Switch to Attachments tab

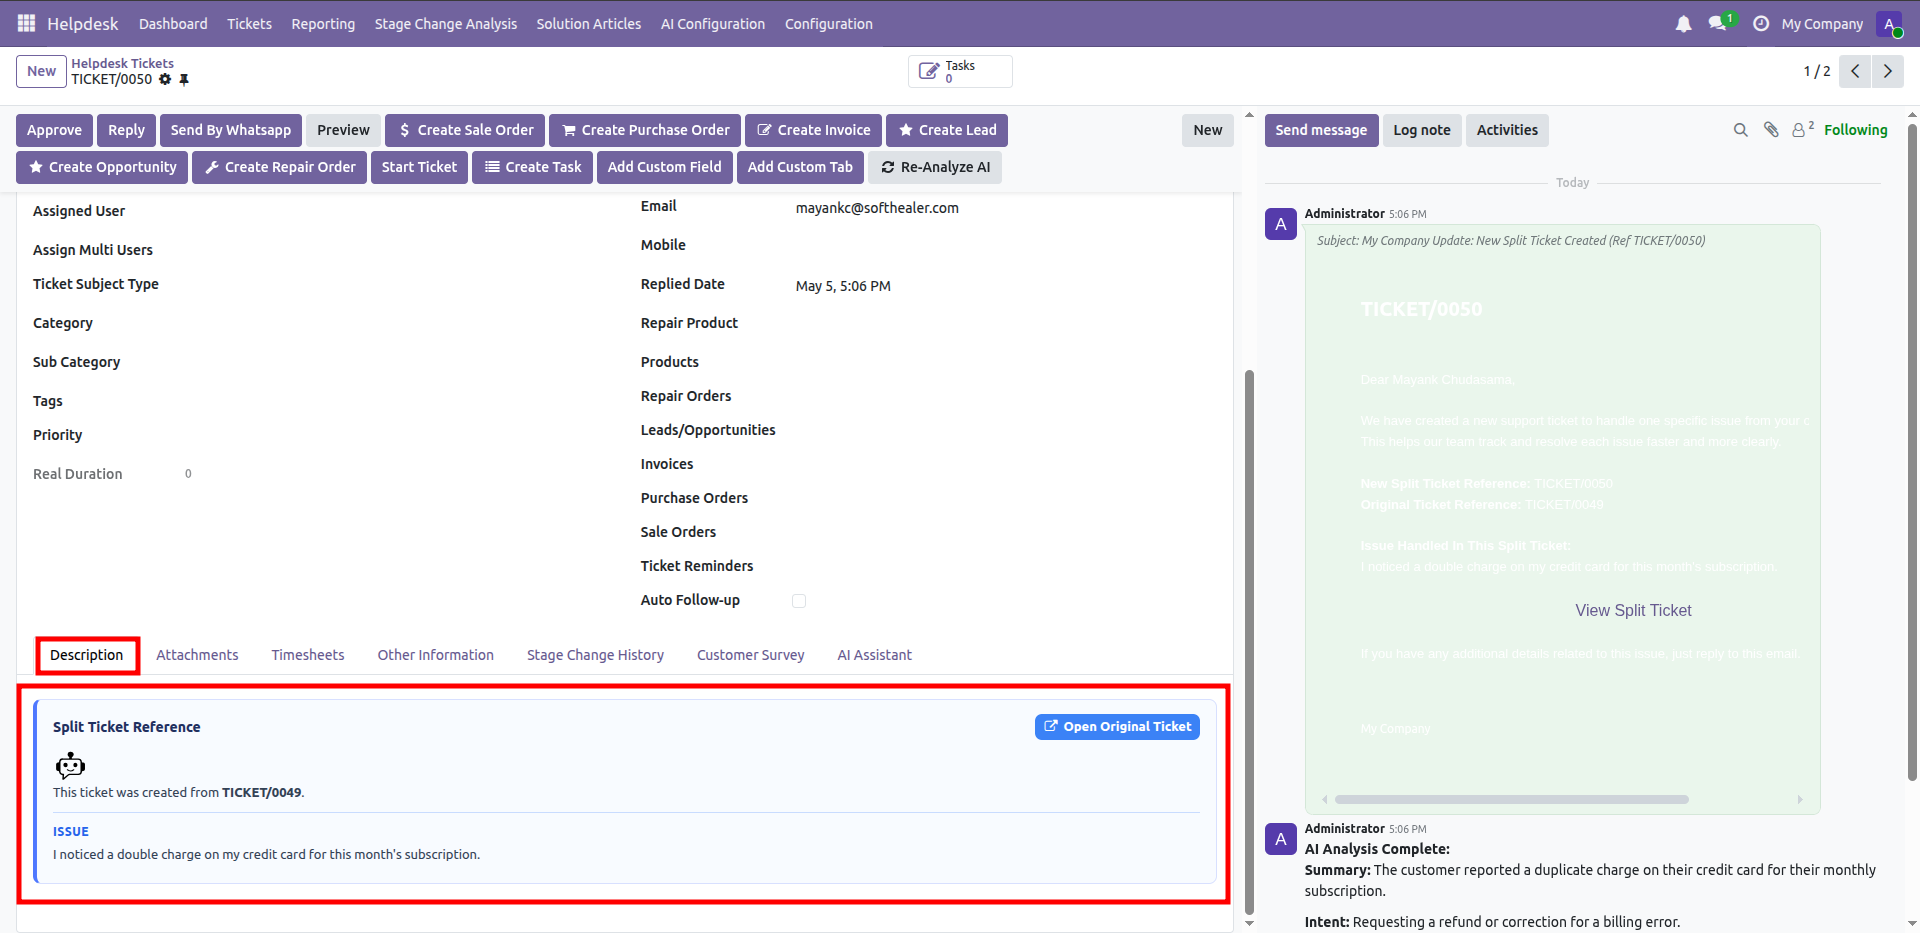click(197, 655)
